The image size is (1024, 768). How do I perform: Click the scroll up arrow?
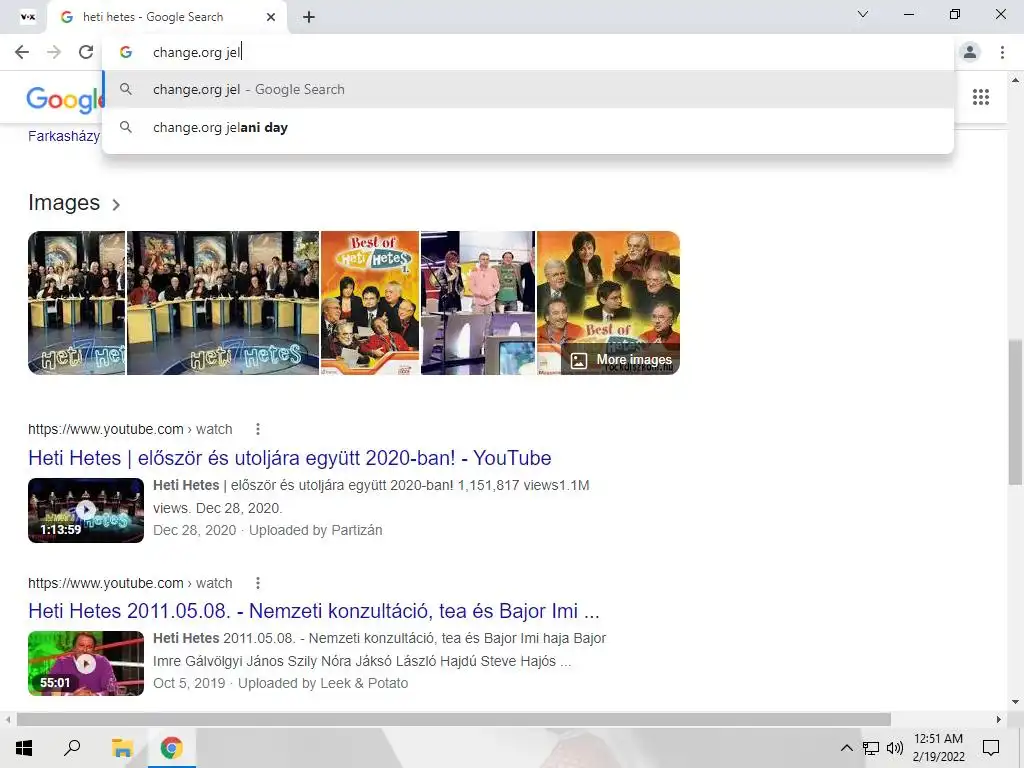tap(1015, 80)
